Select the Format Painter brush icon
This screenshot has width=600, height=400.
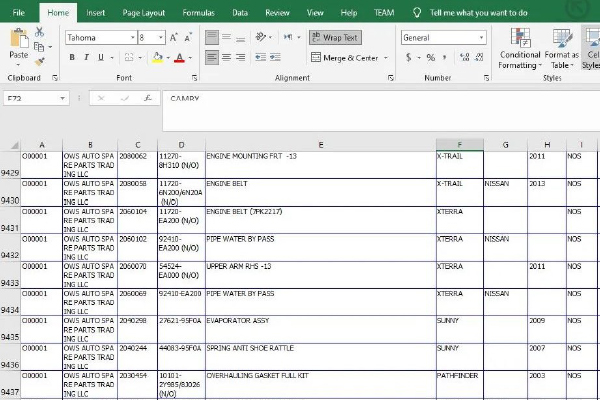coord(39,61)
